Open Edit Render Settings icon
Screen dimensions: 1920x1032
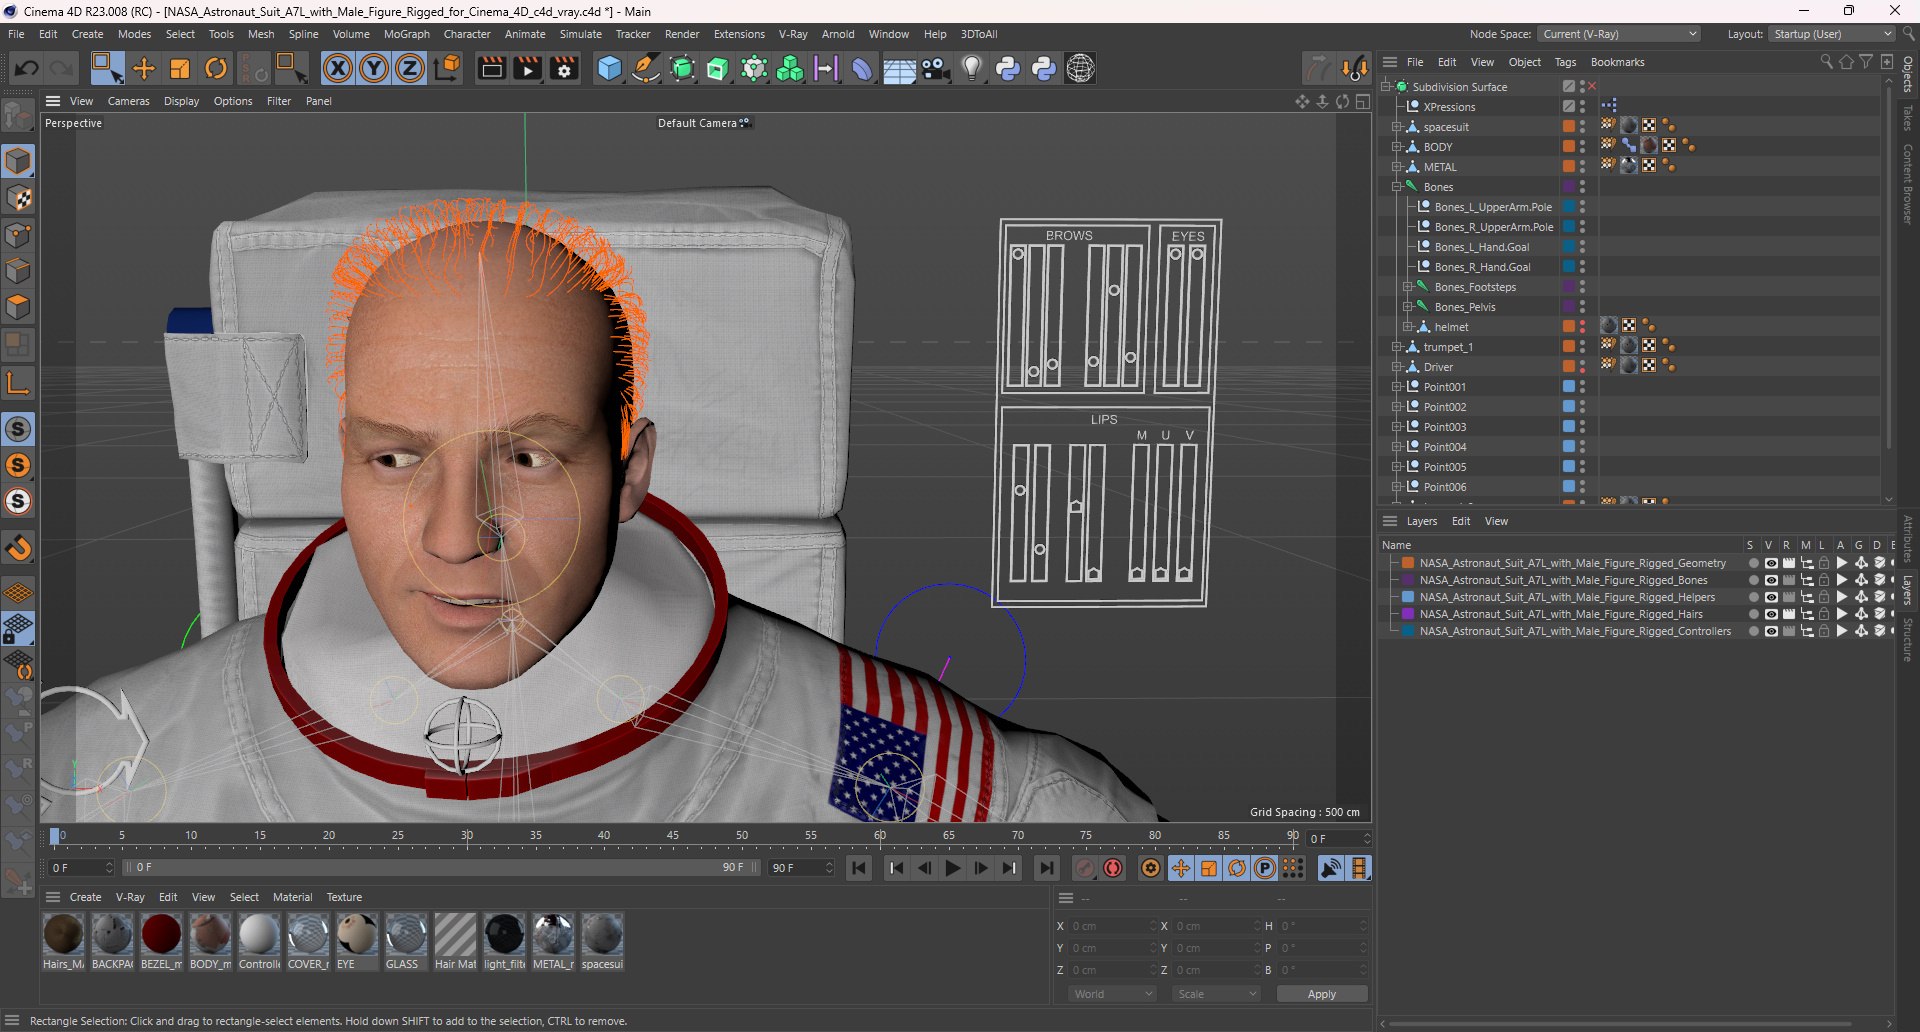(x=564, y=68)
